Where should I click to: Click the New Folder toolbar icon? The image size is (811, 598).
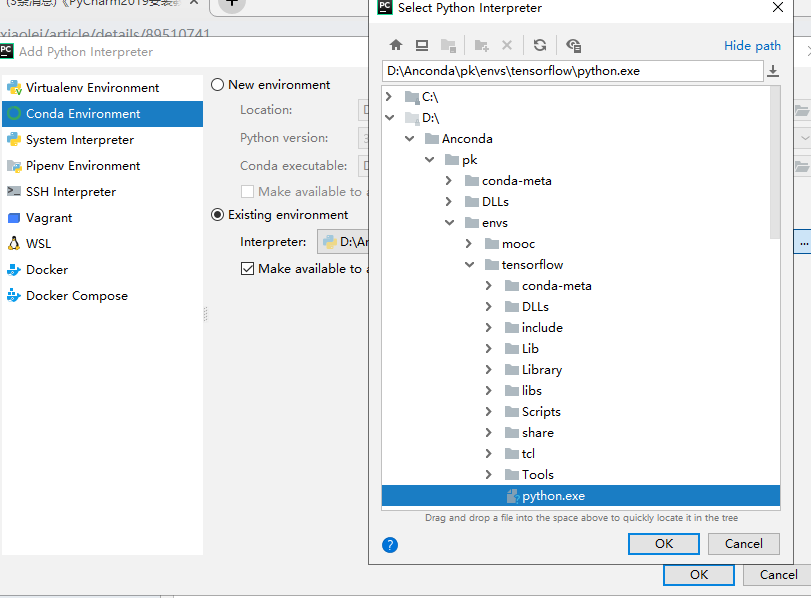pos(482,46)
